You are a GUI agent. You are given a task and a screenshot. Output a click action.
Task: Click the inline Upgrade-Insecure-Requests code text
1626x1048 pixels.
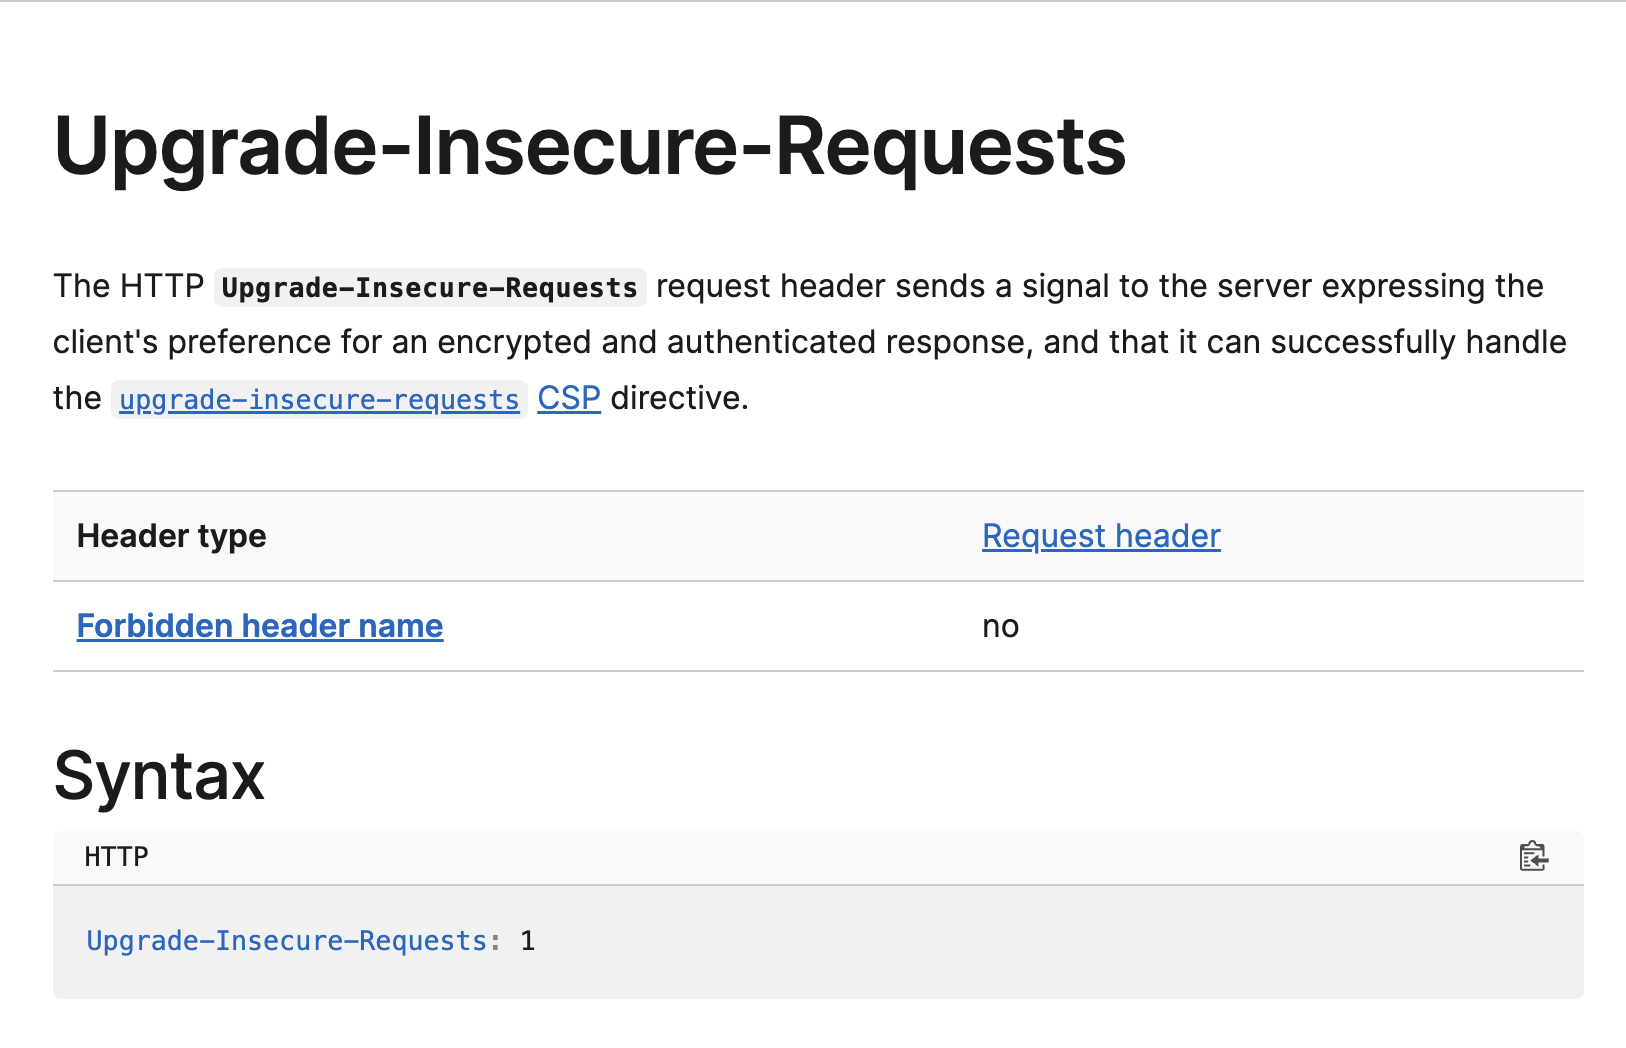430,288
